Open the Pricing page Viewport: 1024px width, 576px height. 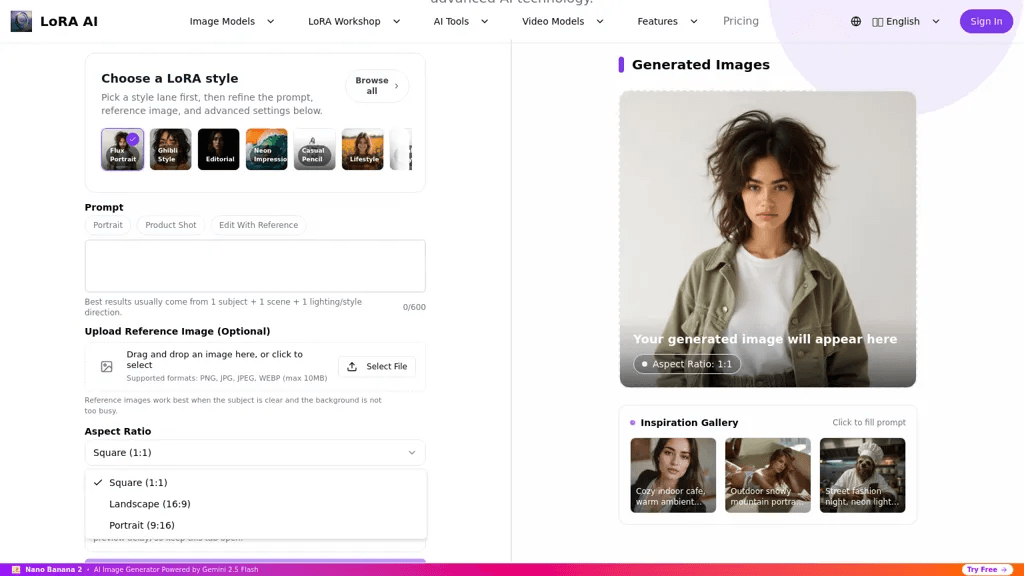[x=741, y=22]
